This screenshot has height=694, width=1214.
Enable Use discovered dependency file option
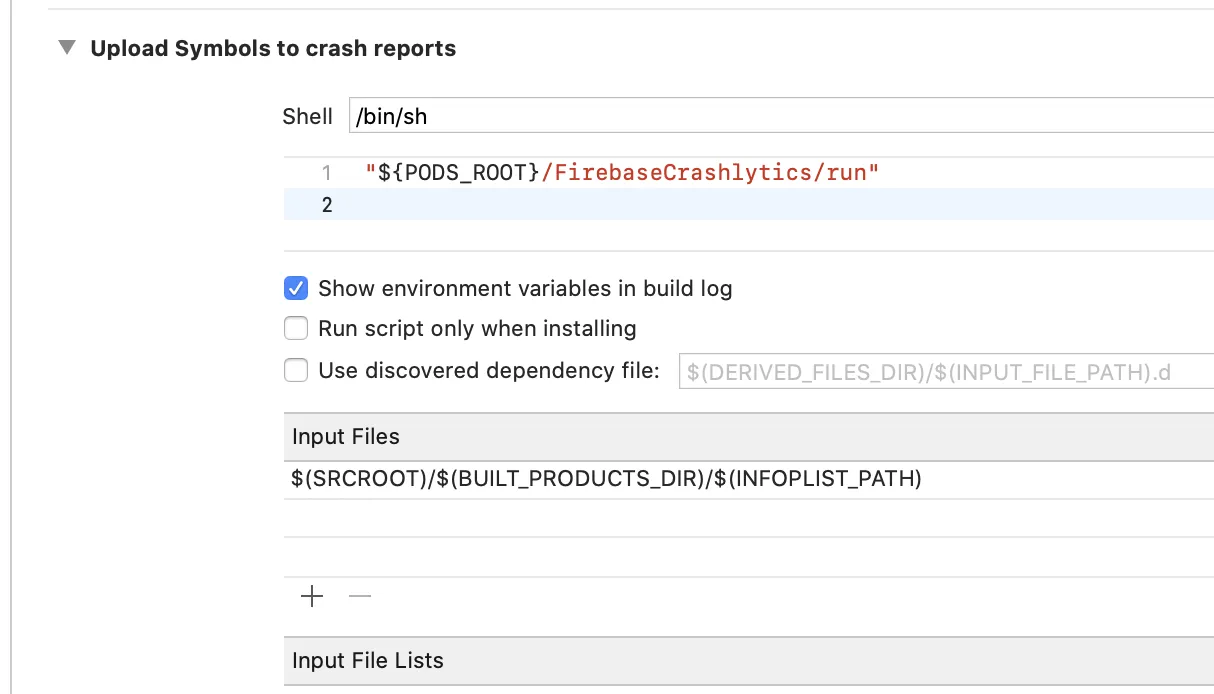pyautogui.click(x=296, y=371)
